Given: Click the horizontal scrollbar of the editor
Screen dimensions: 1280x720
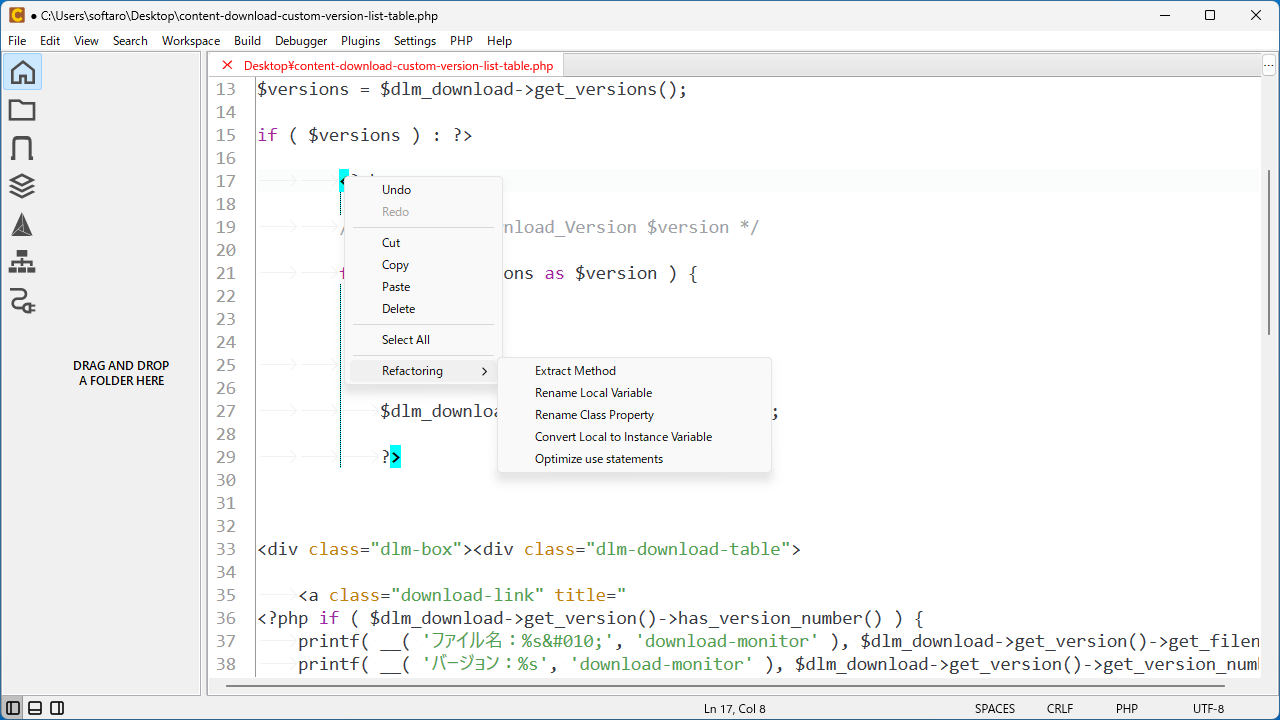Looking at the screenshot, I should [x=725, y=686].
